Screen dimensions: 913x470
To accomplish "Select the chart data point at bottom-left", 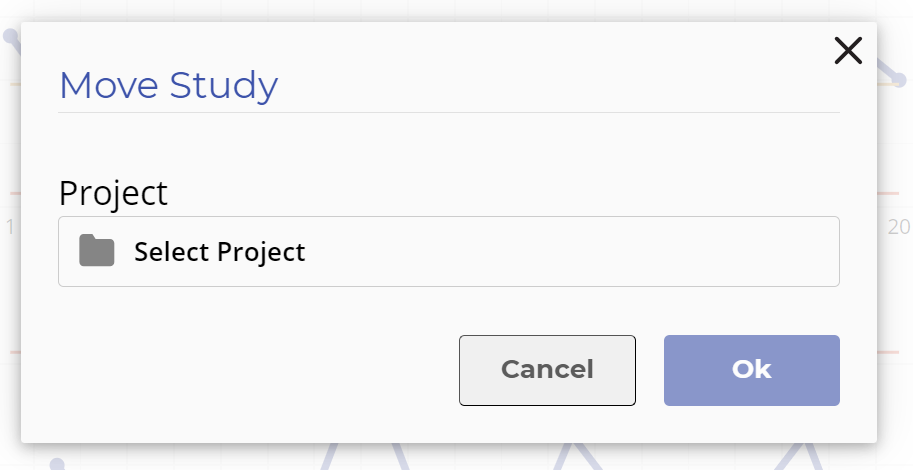I will click(56, 464).
